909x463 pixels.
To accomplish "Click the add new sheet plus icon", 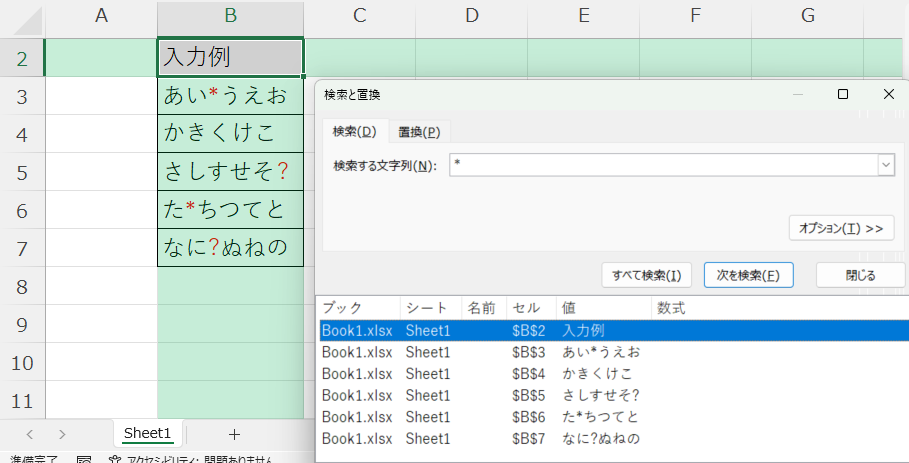I will click(x=234, y=434).
